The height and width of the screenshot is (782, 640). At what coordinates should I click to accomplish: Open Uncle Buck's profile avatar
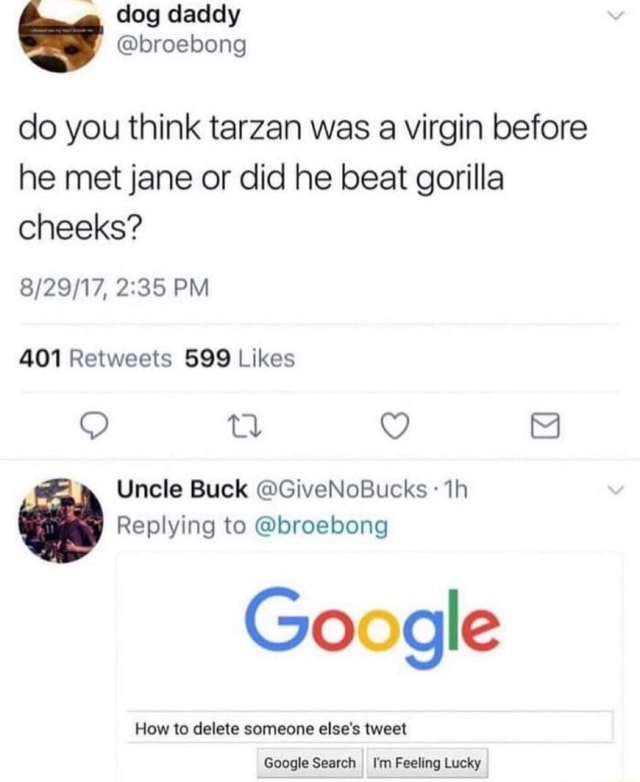[61, 521]
